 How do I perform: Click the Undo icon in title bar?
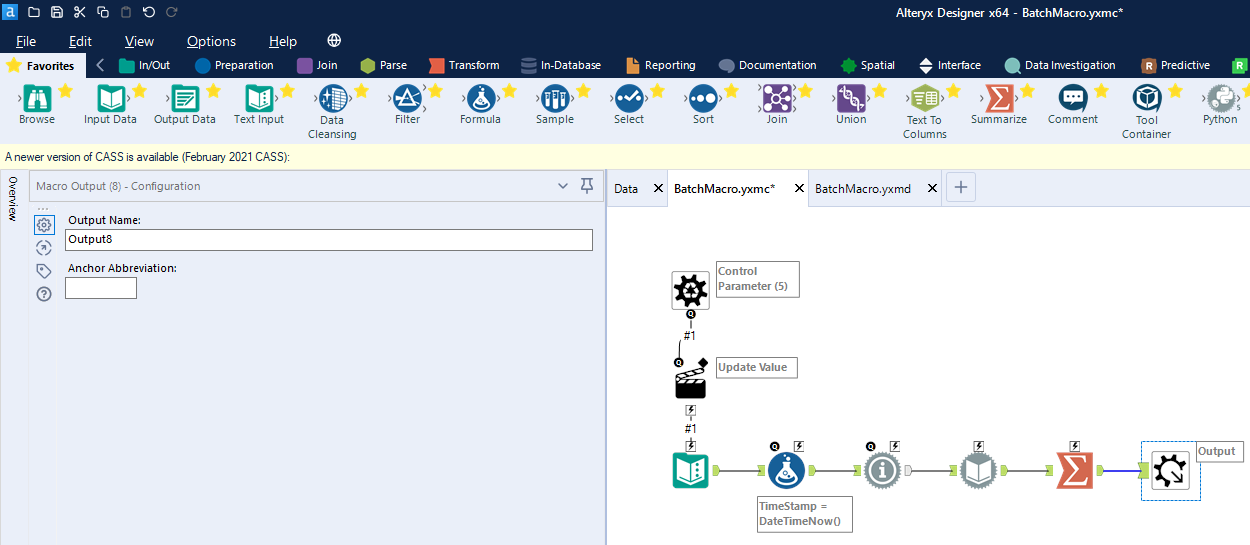point(149,12)
